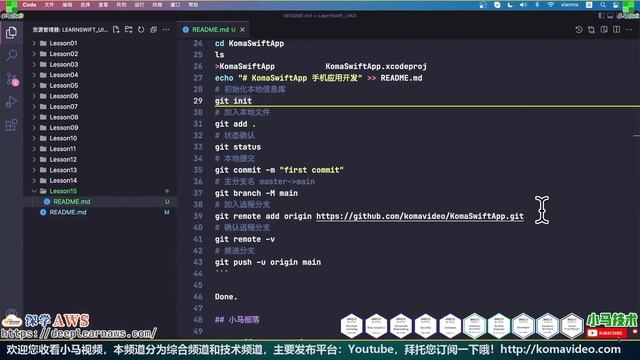Select the Lesson10 folder row

100,138
